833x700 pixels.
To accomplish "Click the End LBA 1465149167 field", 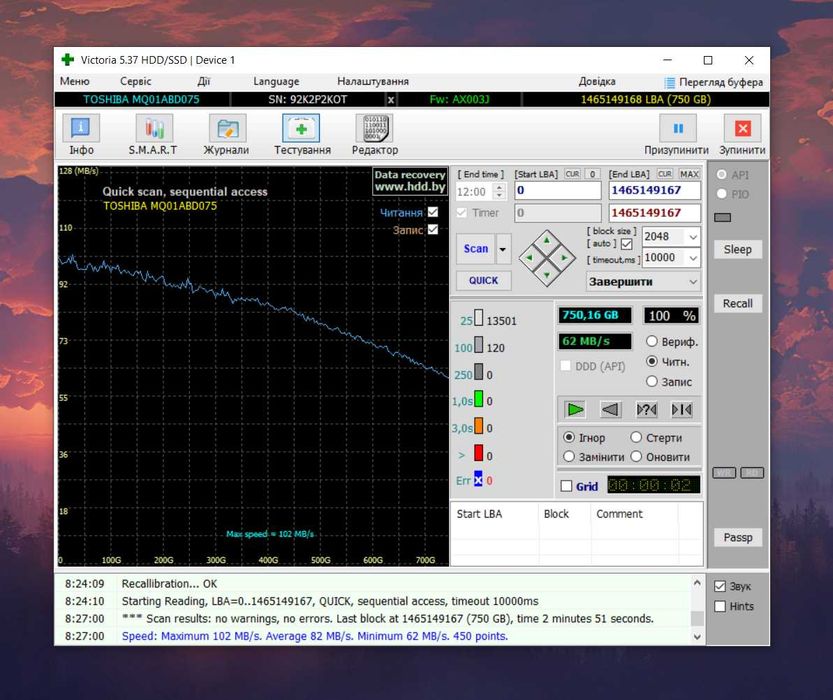I will point(654,191).
